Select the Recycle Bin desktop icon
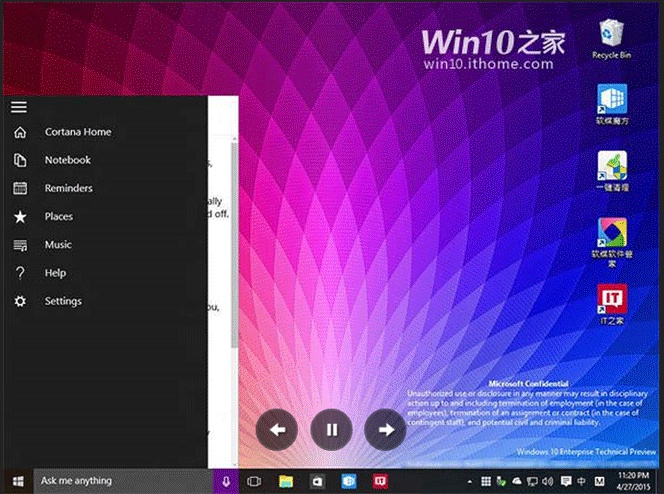This screenshot has width=664, height=494. (611, 39)
